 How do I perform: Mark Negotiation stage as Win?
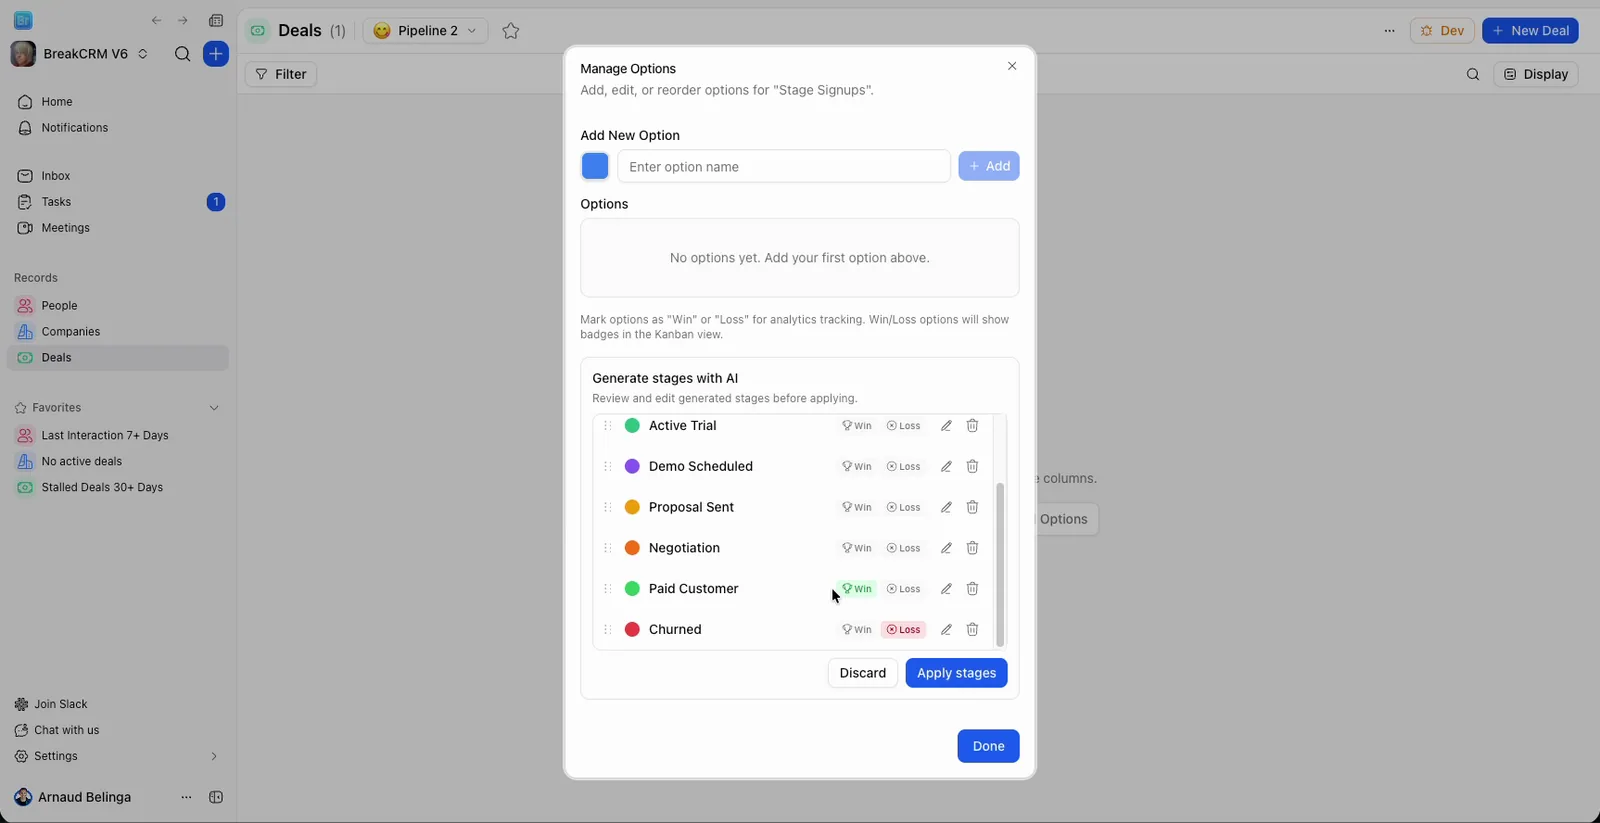(857, 548)
